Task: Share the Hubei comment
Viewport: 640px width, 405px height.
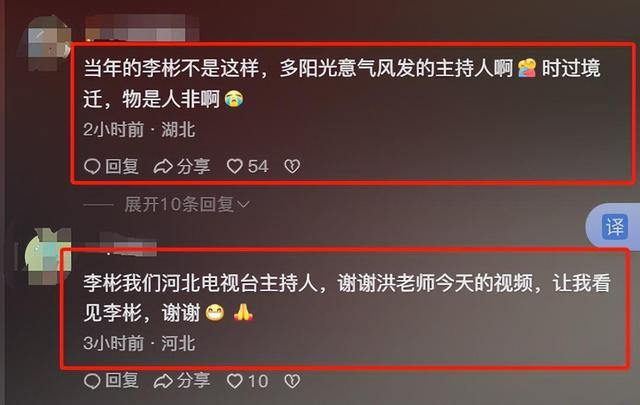Action: click(x=182, y=166)
